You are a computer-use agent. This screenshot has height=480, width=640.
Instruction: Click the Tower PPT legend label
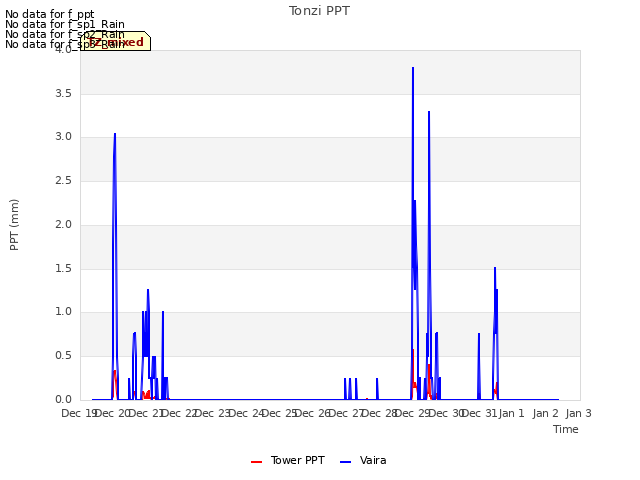tap(298, 460)
